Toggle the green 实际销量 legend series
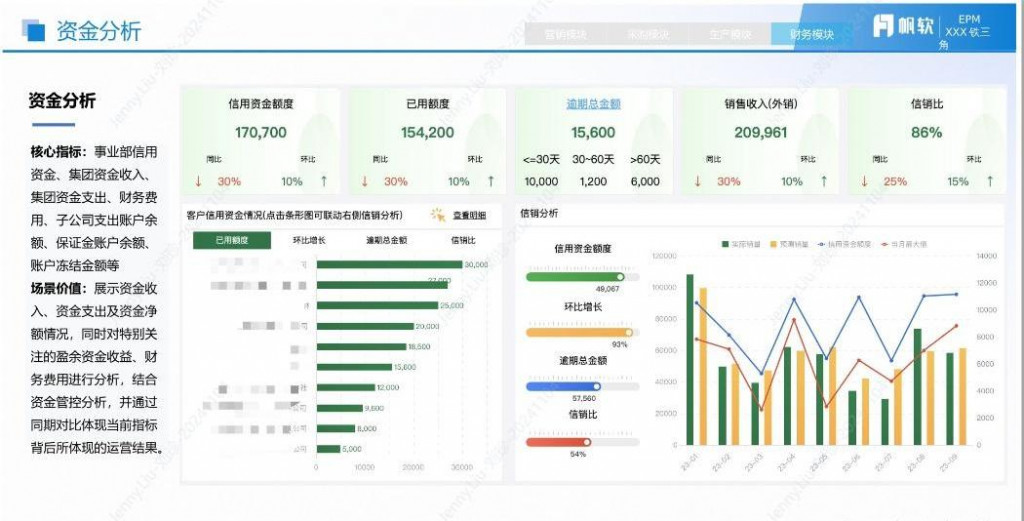The image size is (1024, 521). [x=742, y=244]
